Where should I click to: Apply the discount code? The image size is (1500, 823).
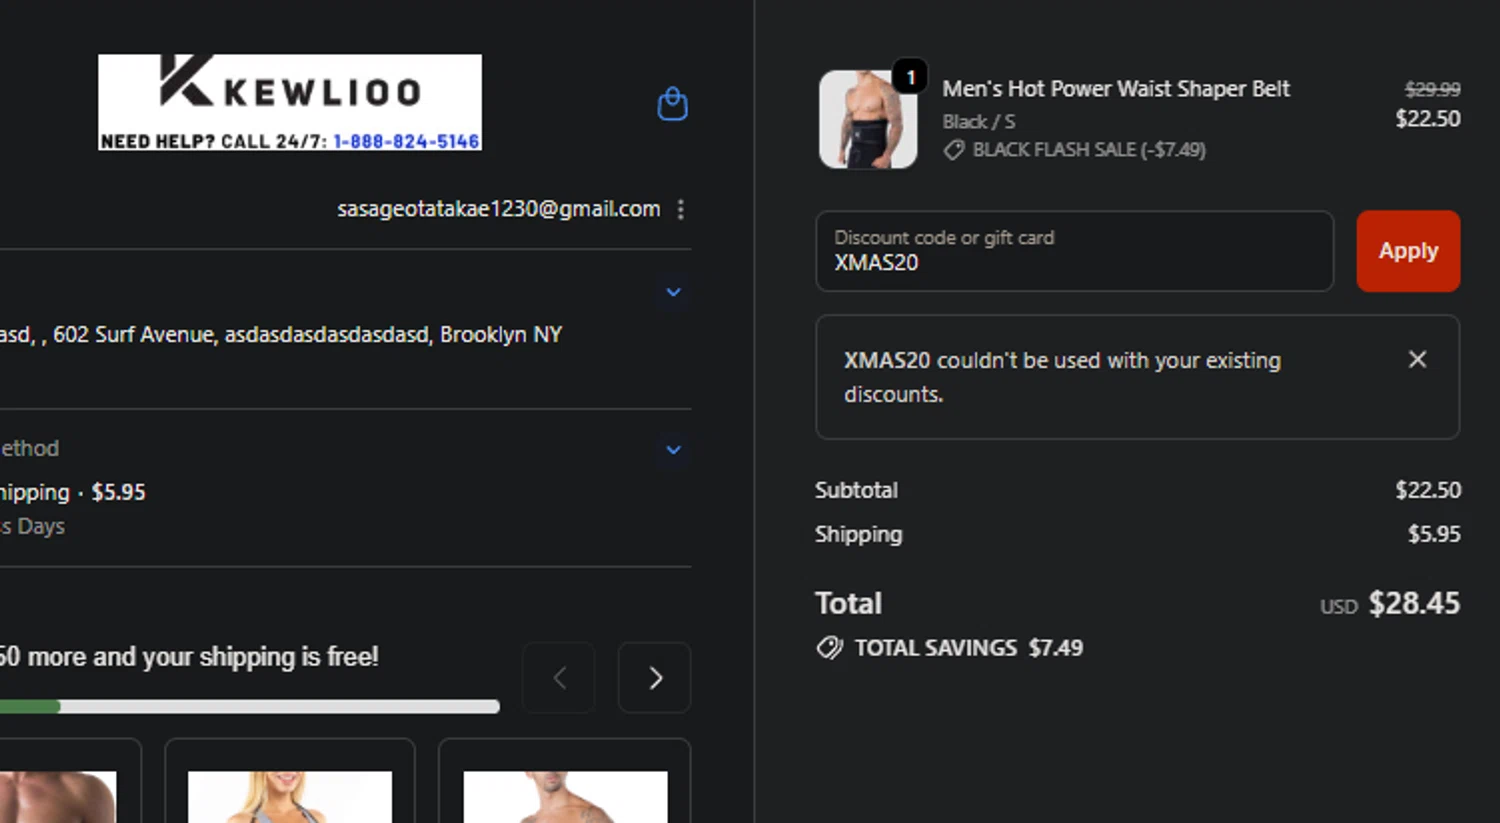pyautogui.click(x=1408, y=251)
